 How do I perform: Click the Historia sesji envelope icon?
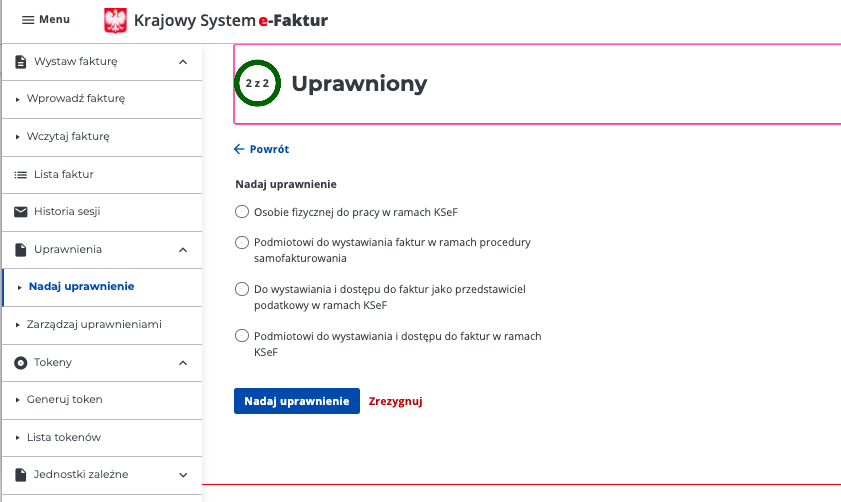[20, 212]
